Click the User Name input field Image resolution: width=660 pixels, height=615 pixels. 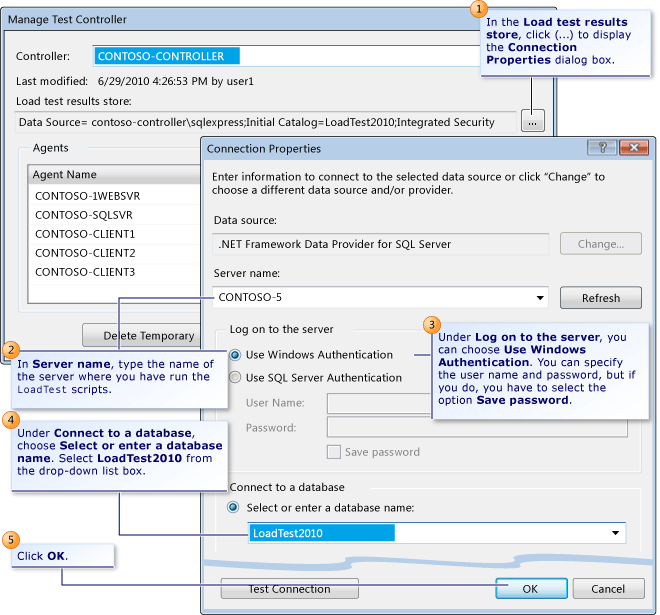coord(379,403)
